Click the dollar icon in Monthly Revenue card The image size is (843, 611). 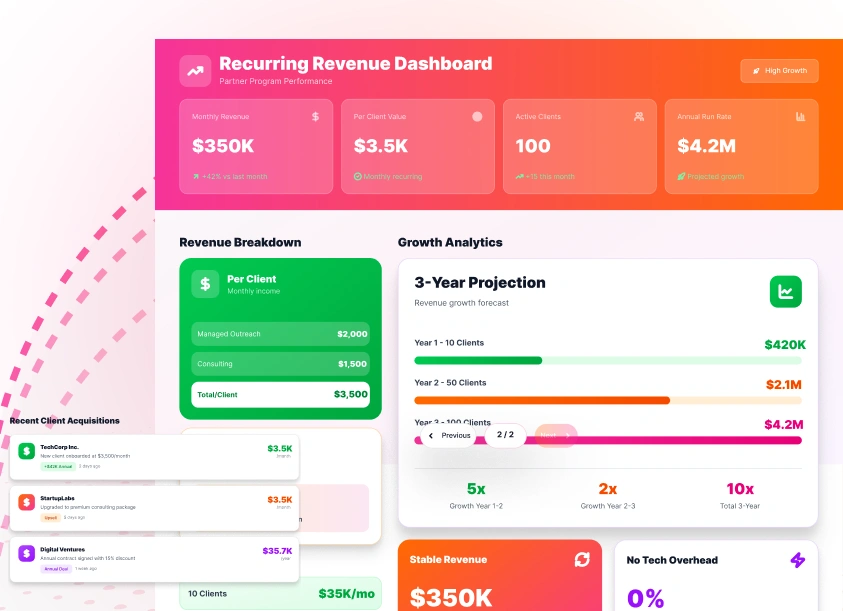click(x=316, y=116)
